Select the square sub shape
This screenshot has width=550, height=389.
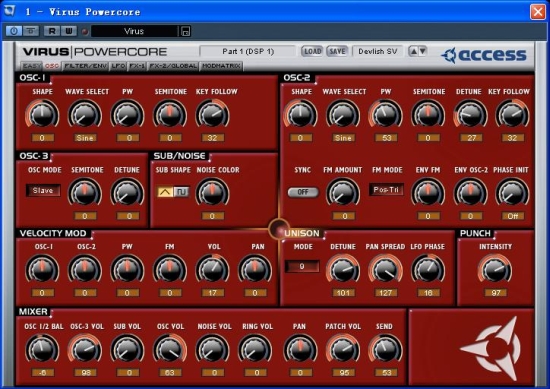[181, 192]
